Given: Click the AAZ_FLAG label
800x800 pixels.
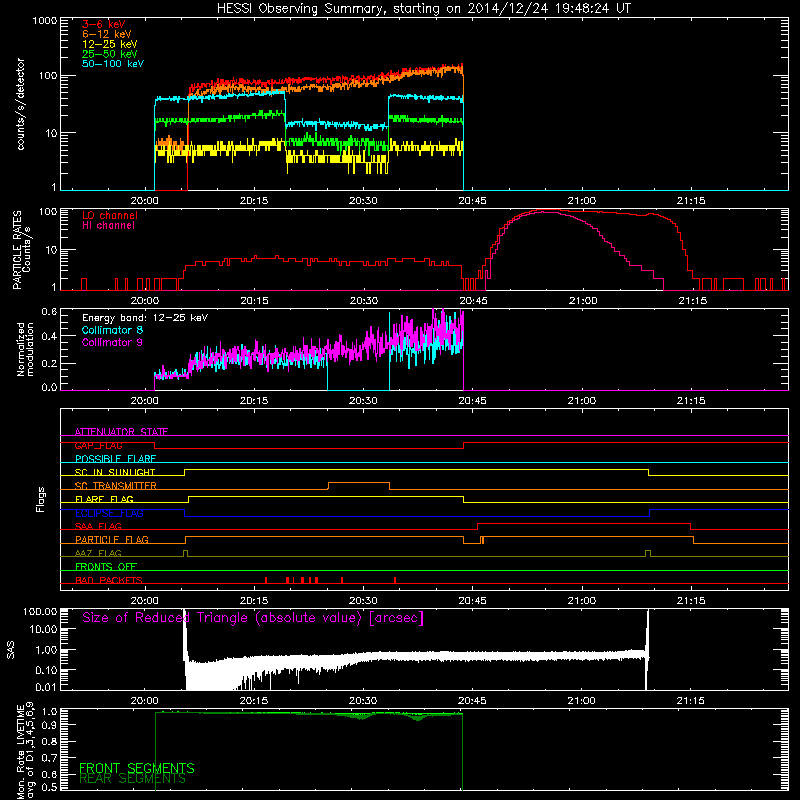Looking at the screenshot, I should pyautogui.click(x=98, y=553).
